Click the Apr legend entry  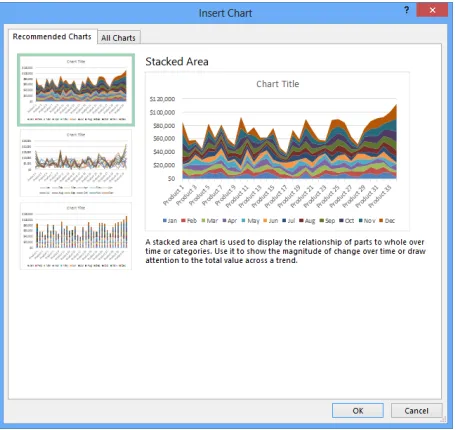[230, 221]
